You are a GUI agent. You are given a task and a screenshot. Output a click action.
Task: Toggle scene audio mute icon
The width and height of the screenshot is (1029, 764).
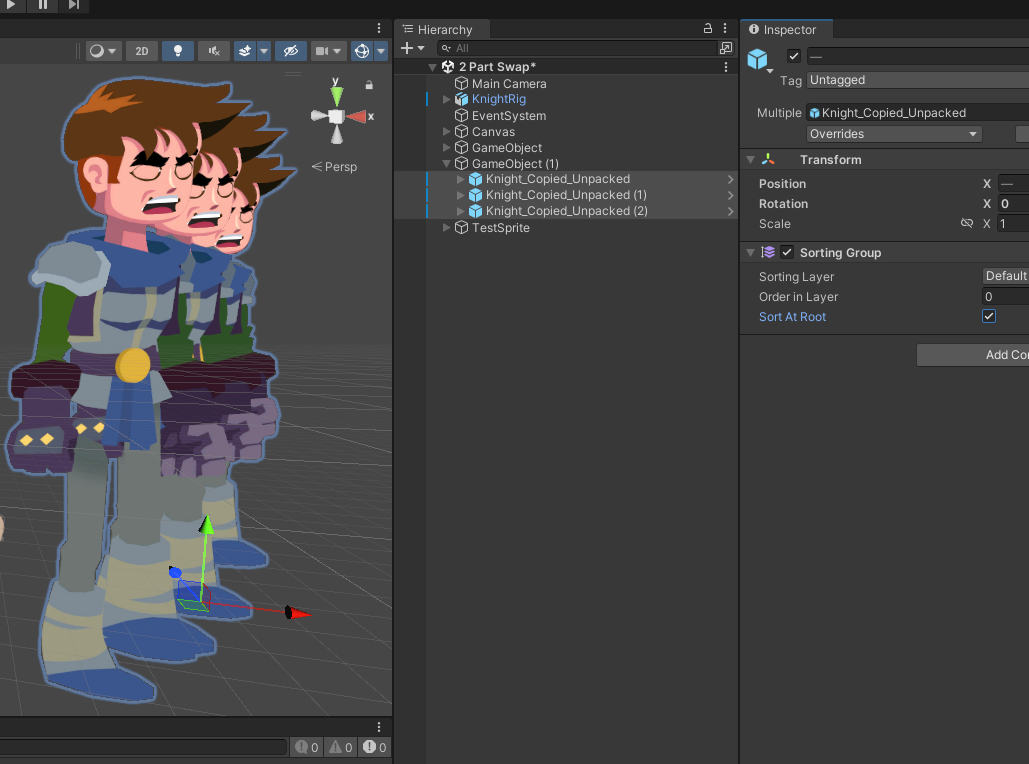click(214, 51)
